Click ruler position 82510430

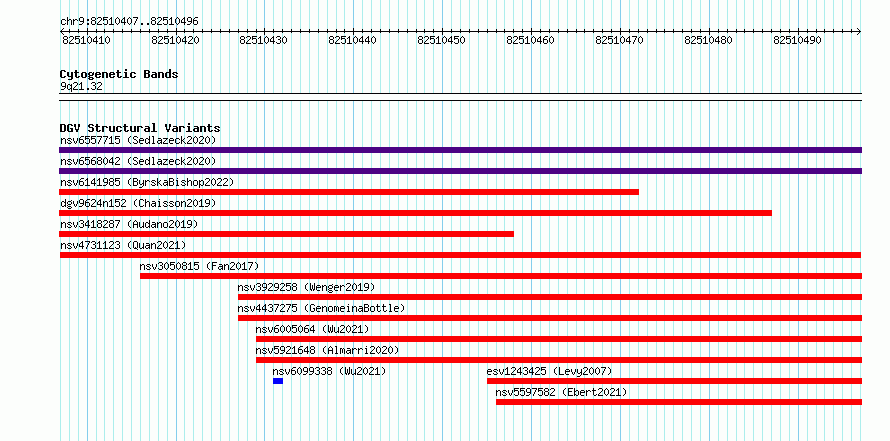coord(263,40)
